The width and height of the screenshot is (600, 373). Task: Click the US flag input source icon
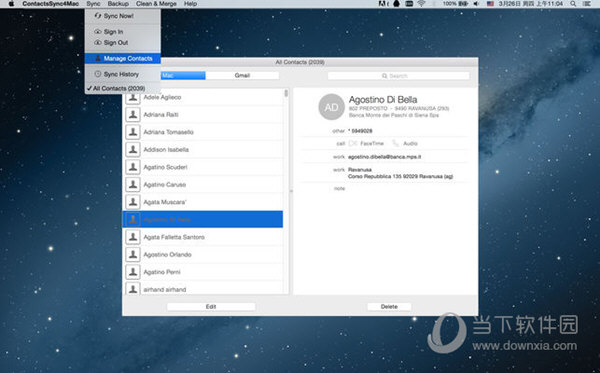point(490,4)
